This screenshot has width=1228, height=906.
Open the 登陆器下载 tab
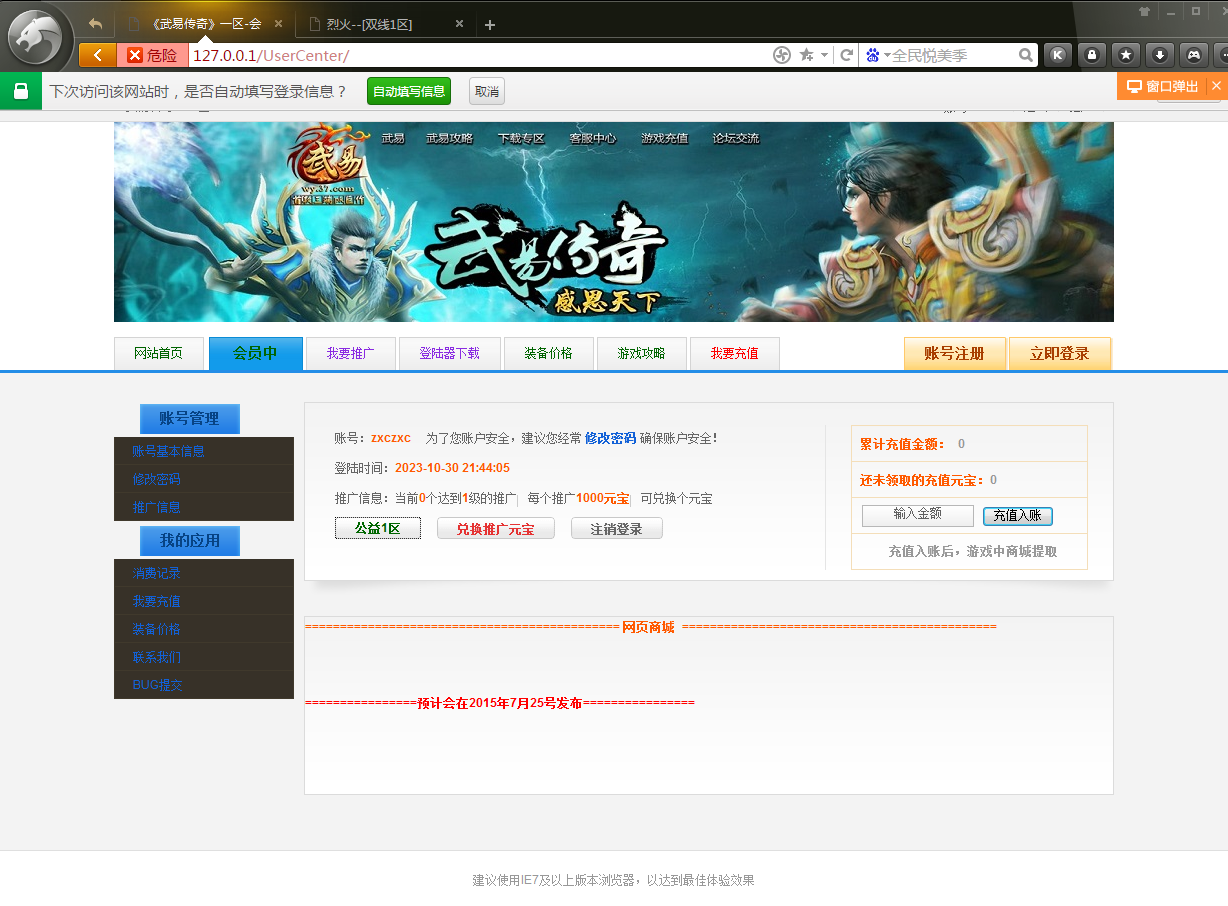(449, 353)
